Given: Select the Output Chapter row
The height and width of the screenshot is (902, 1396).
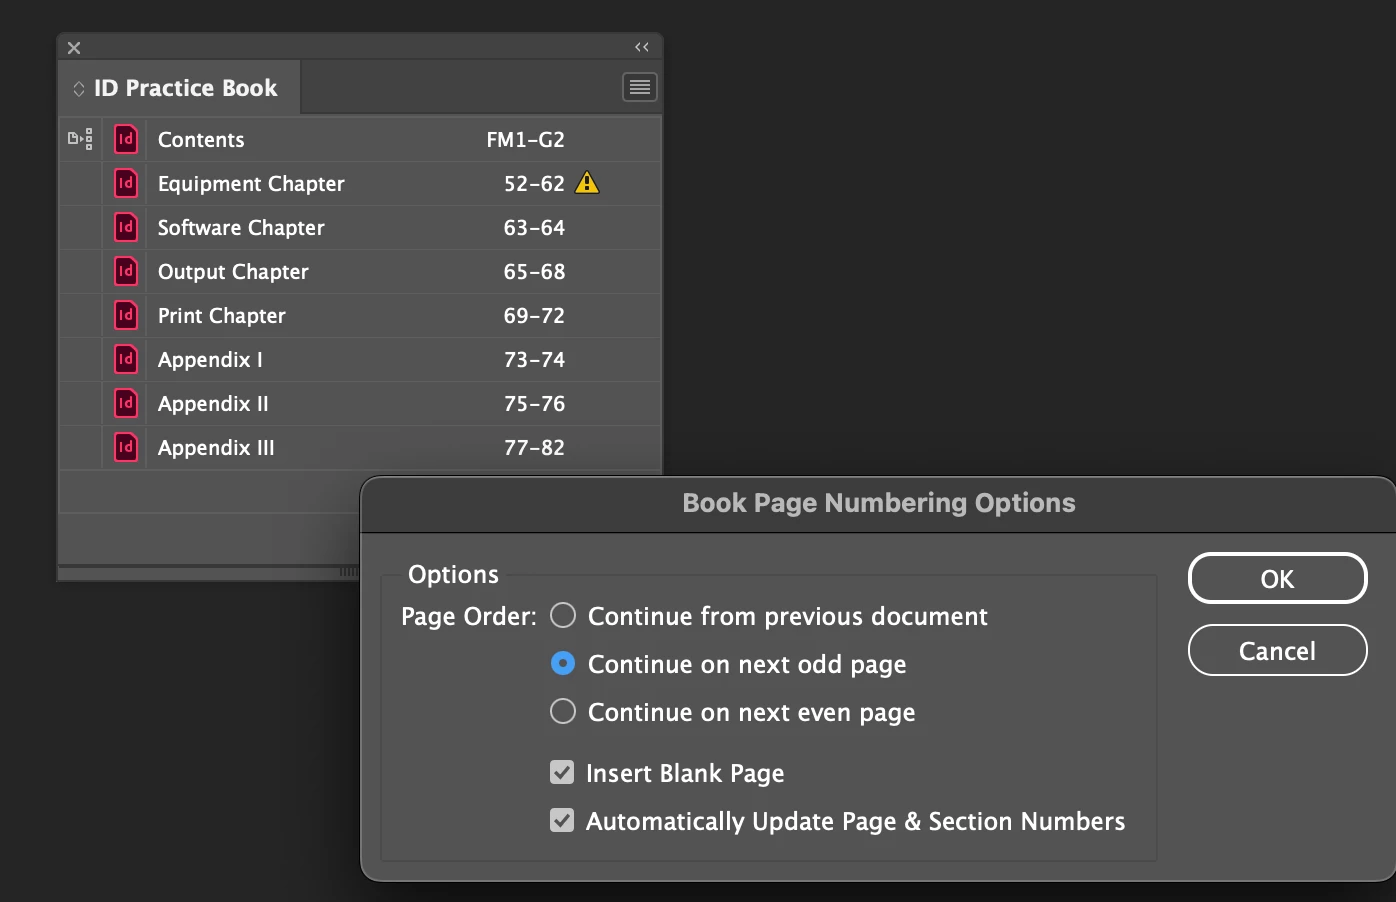Looking at the screenshot, I should [360, 271].
